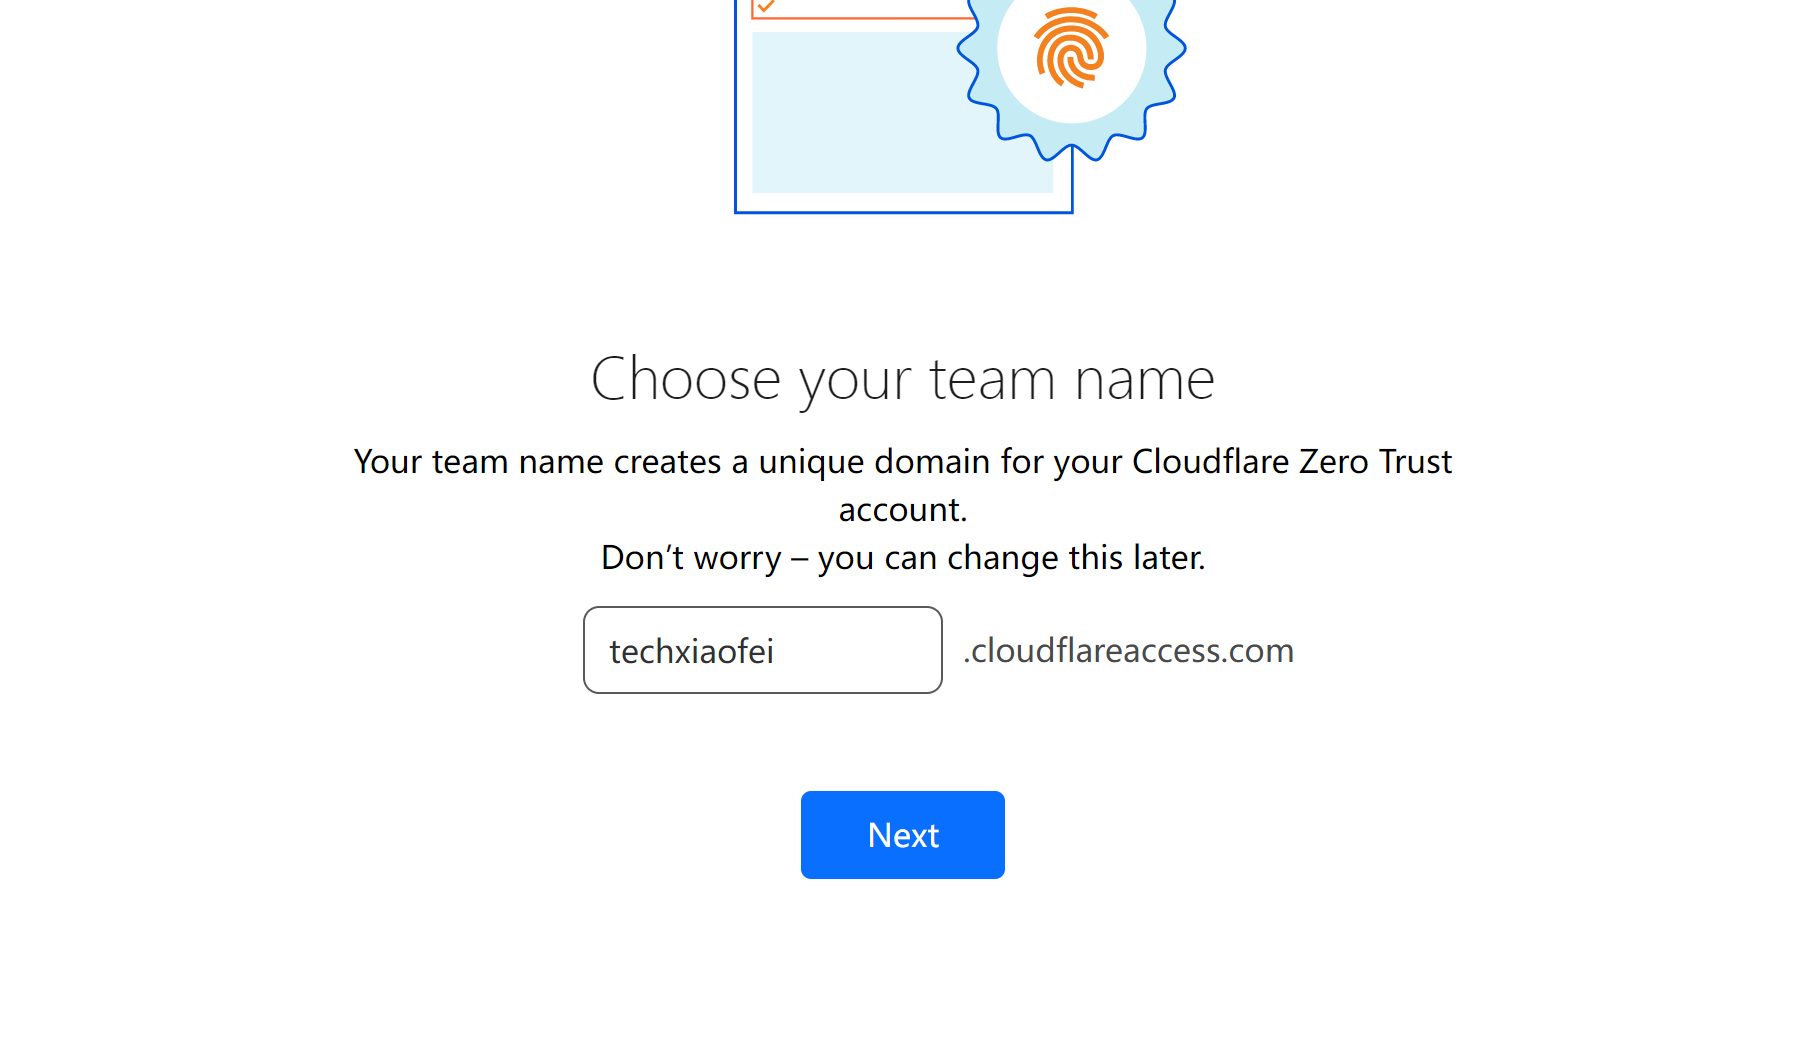Click the word "Choose" in the heading
The image size is (1804, 1041).
[685, 379]
